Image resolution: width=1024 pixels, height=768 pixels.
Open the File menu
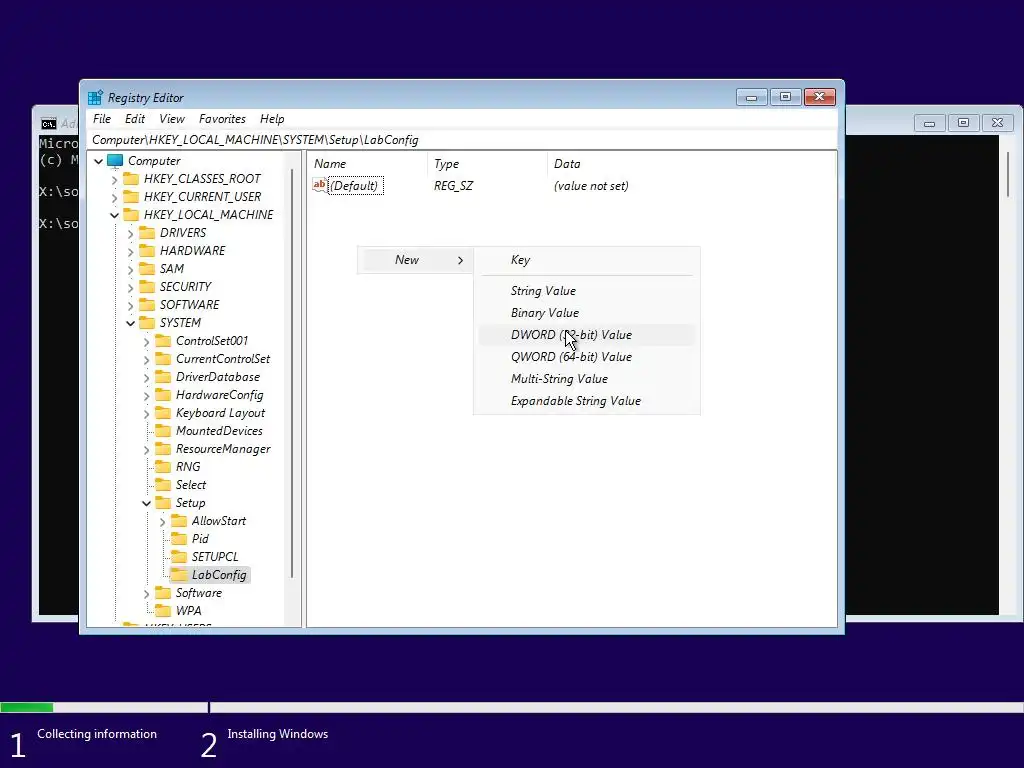tap(102, 119)
